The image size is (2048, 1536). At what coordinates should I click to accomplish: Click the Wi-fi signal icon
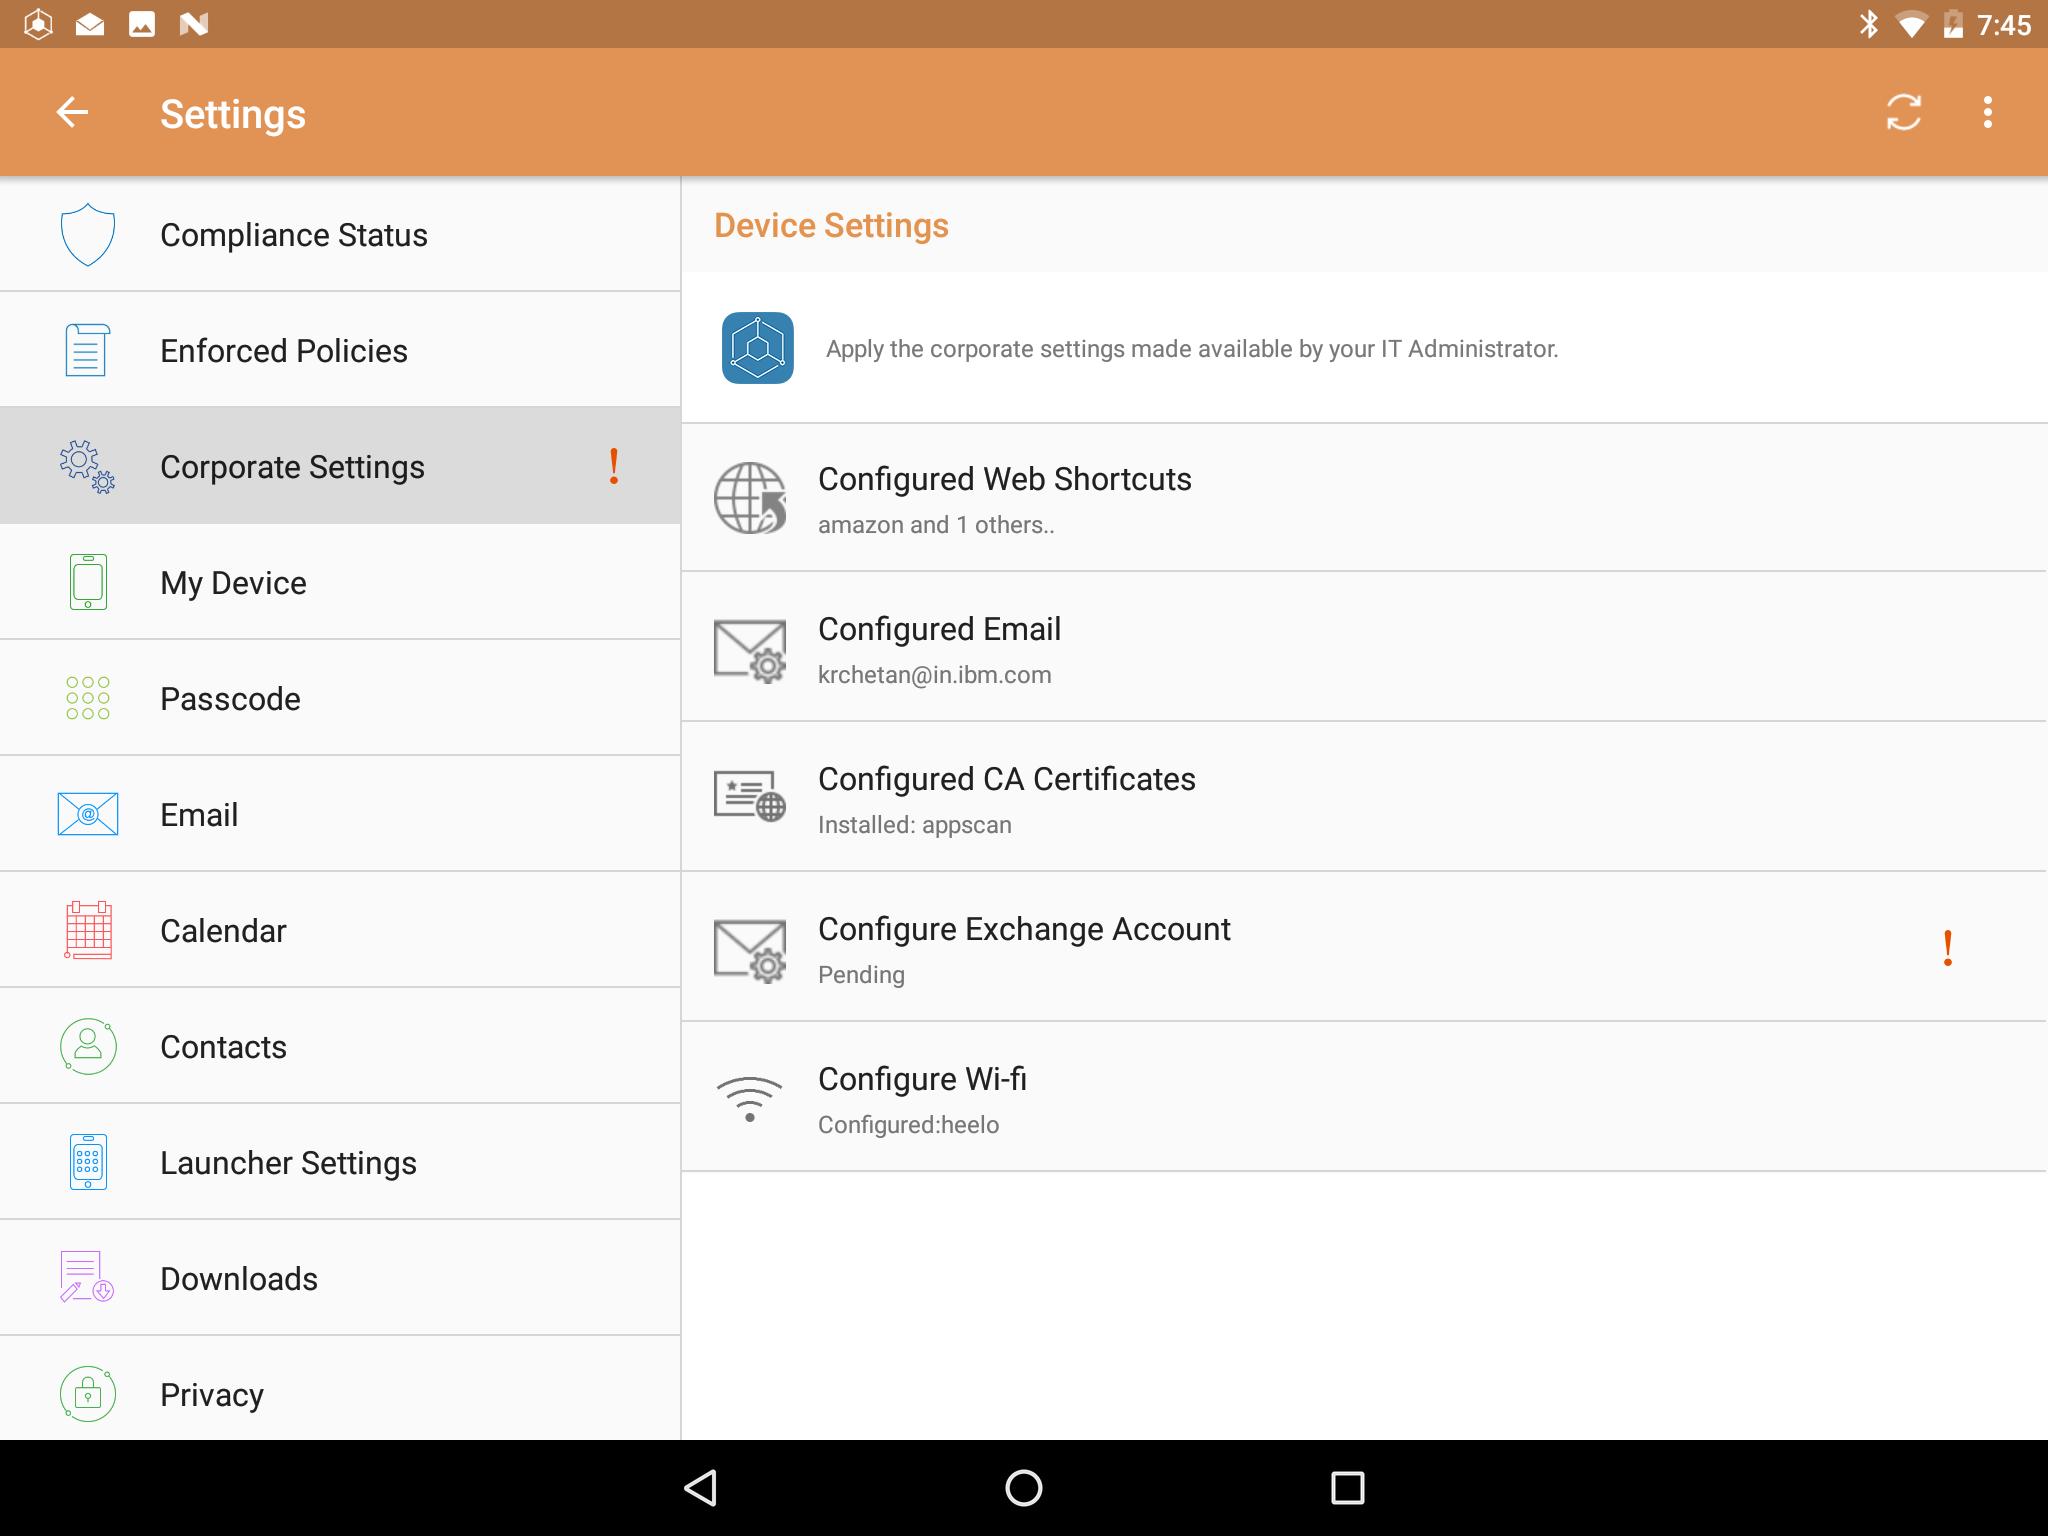[750, 1098]
